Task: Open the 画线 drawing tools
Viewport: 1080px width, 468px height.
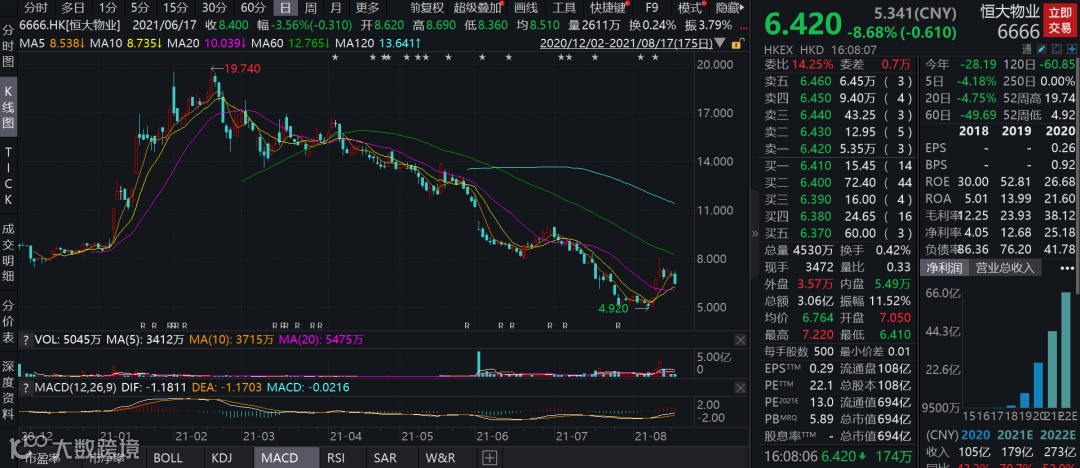Action: pyautogui.click(x=526, y=8)
